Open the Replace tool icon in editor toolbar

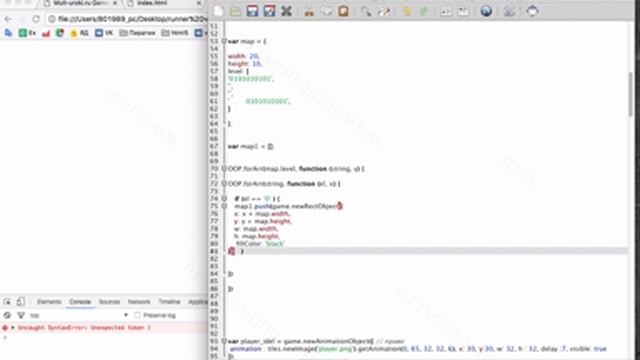pyautogui.click(x=383, y=11)
